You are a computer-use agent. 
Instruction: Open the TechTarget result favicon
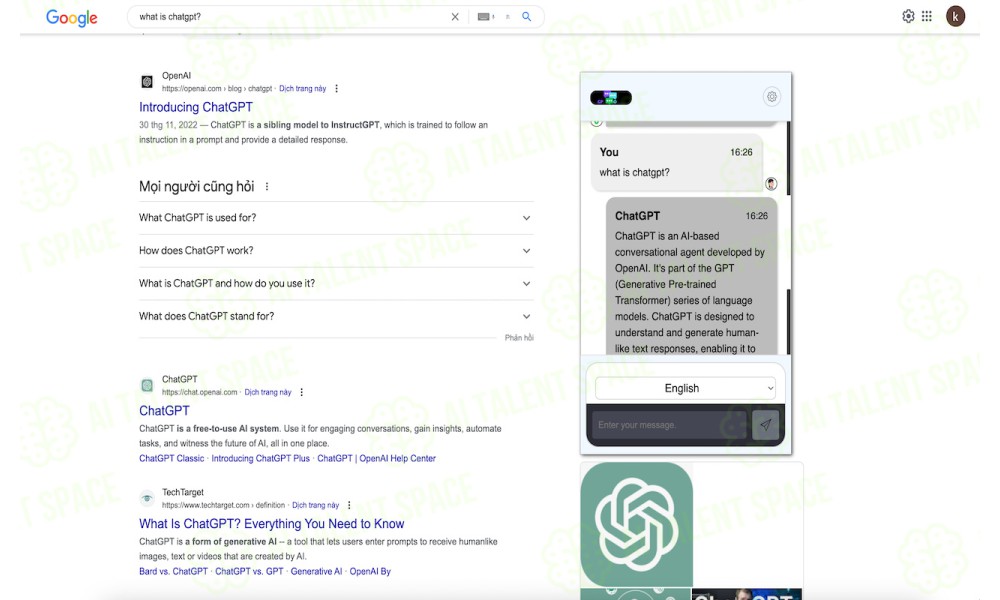(x=147, y=498)
